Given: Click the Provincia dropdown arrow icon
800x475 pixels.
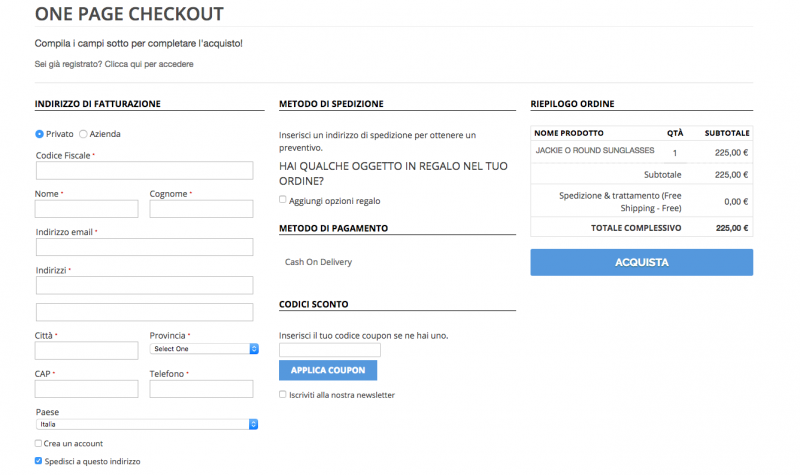Looking at the screenshot, I should (254, 348).
